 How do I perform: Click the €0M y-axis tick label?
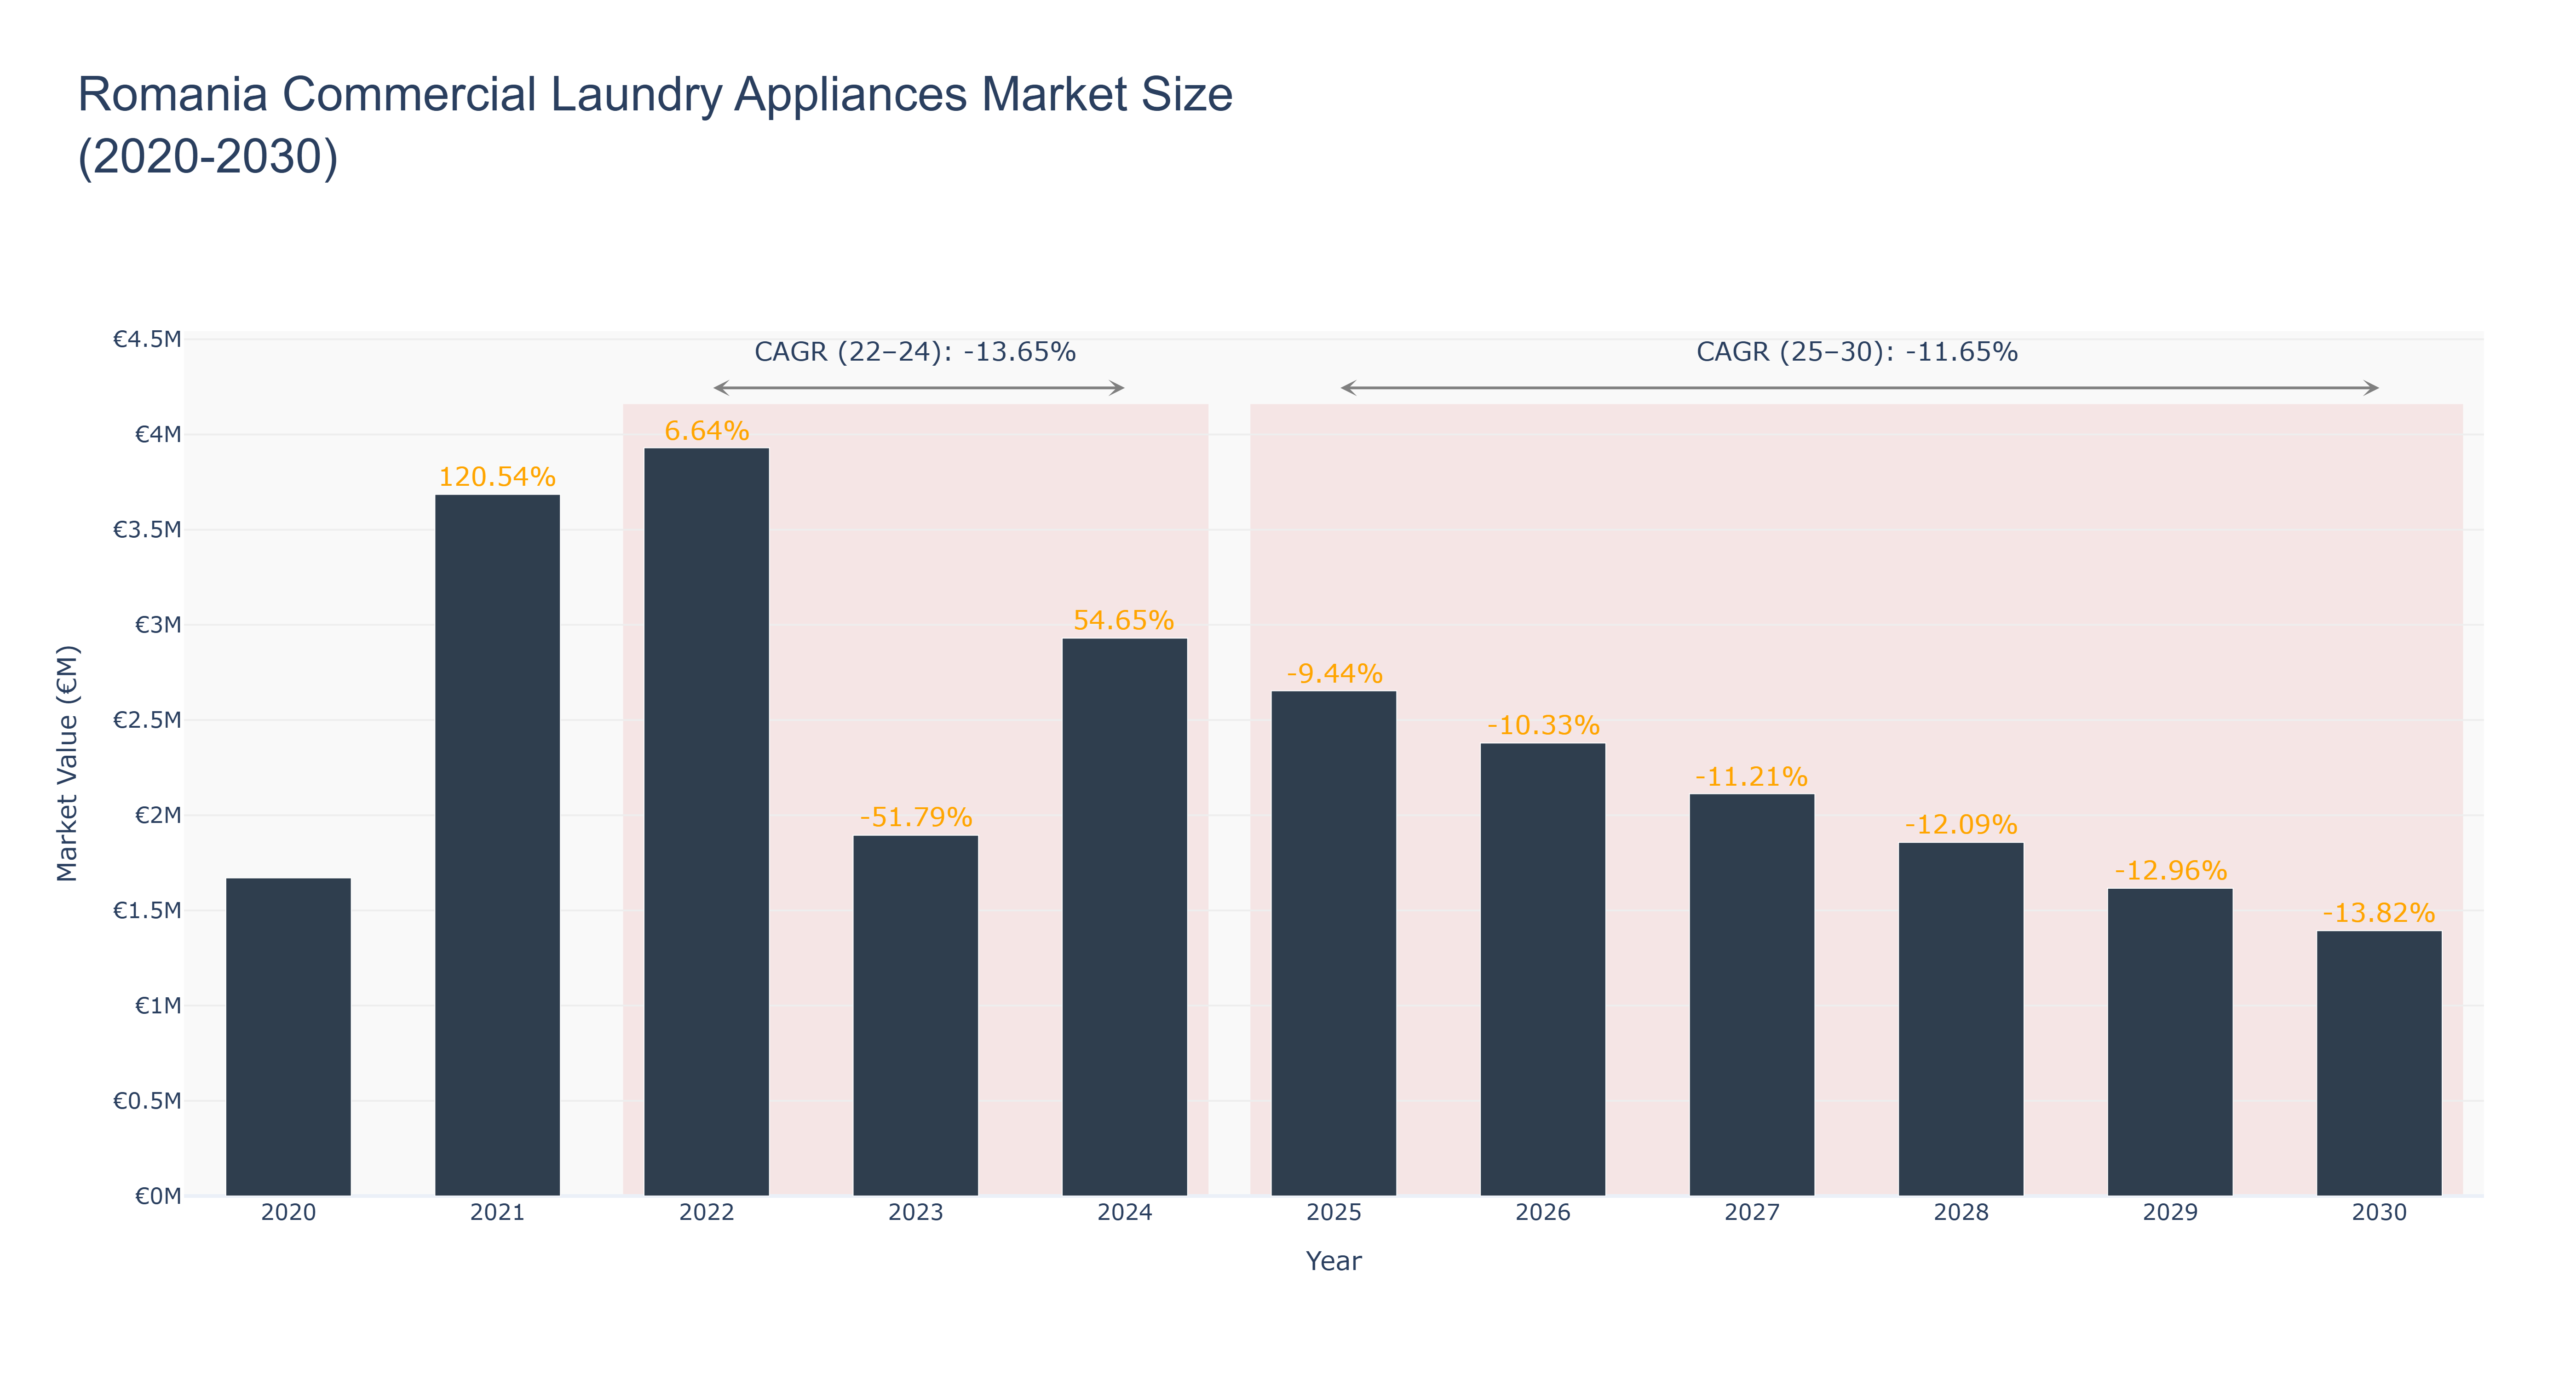[x=158, y=1196]
